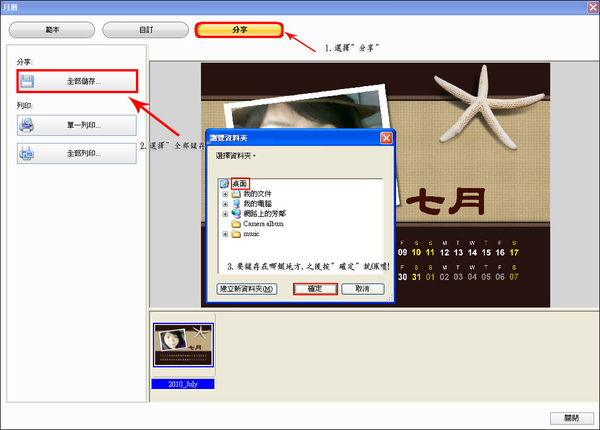This screenshot has width=600, height=430.
Task: Click the 我的文件 folder icon
Action: click(x=236, y=194)
